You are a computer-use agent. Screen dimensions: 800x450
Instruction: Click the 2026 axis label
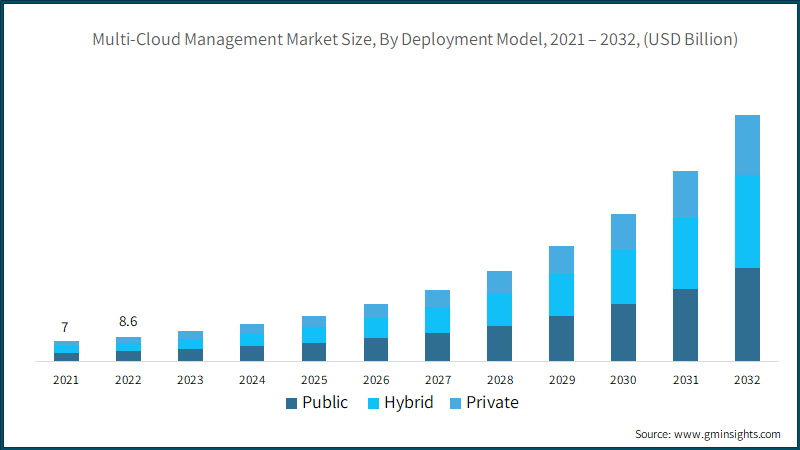coord(376,380)
